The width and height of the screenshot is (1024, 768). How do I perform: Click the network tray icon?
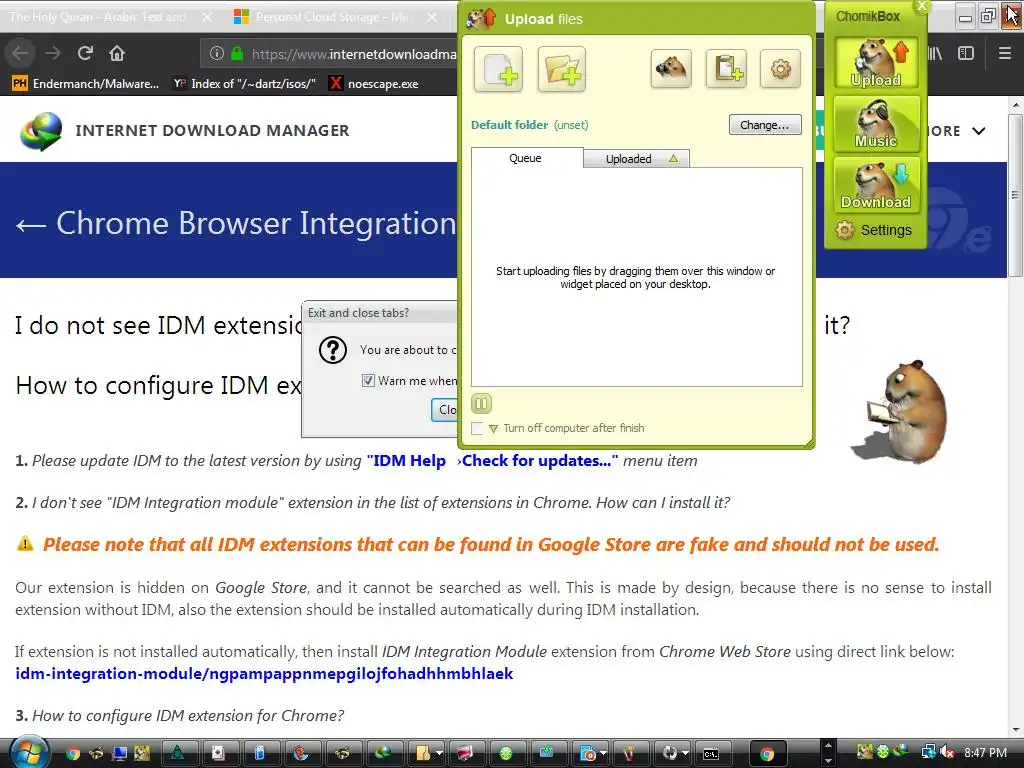point(928,753)
